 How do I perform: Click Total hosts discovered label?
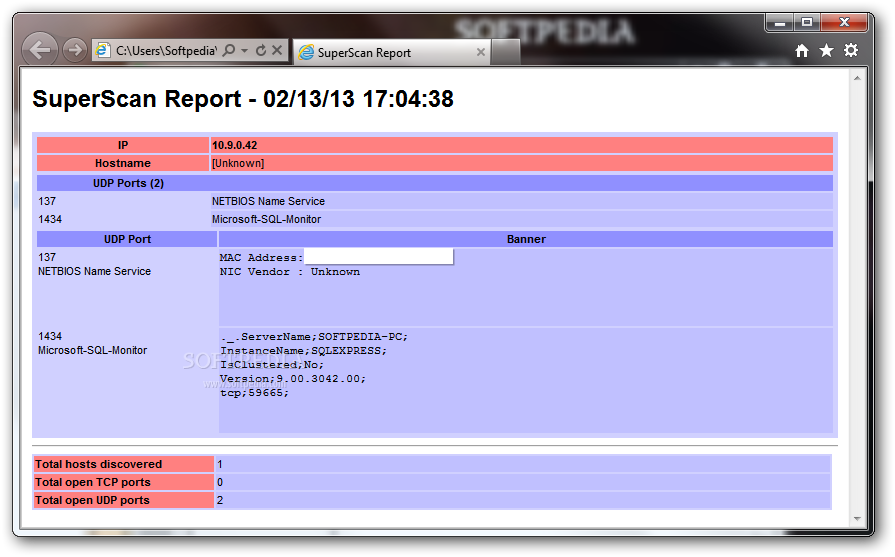pyautogui.click(x=99, y=464)
